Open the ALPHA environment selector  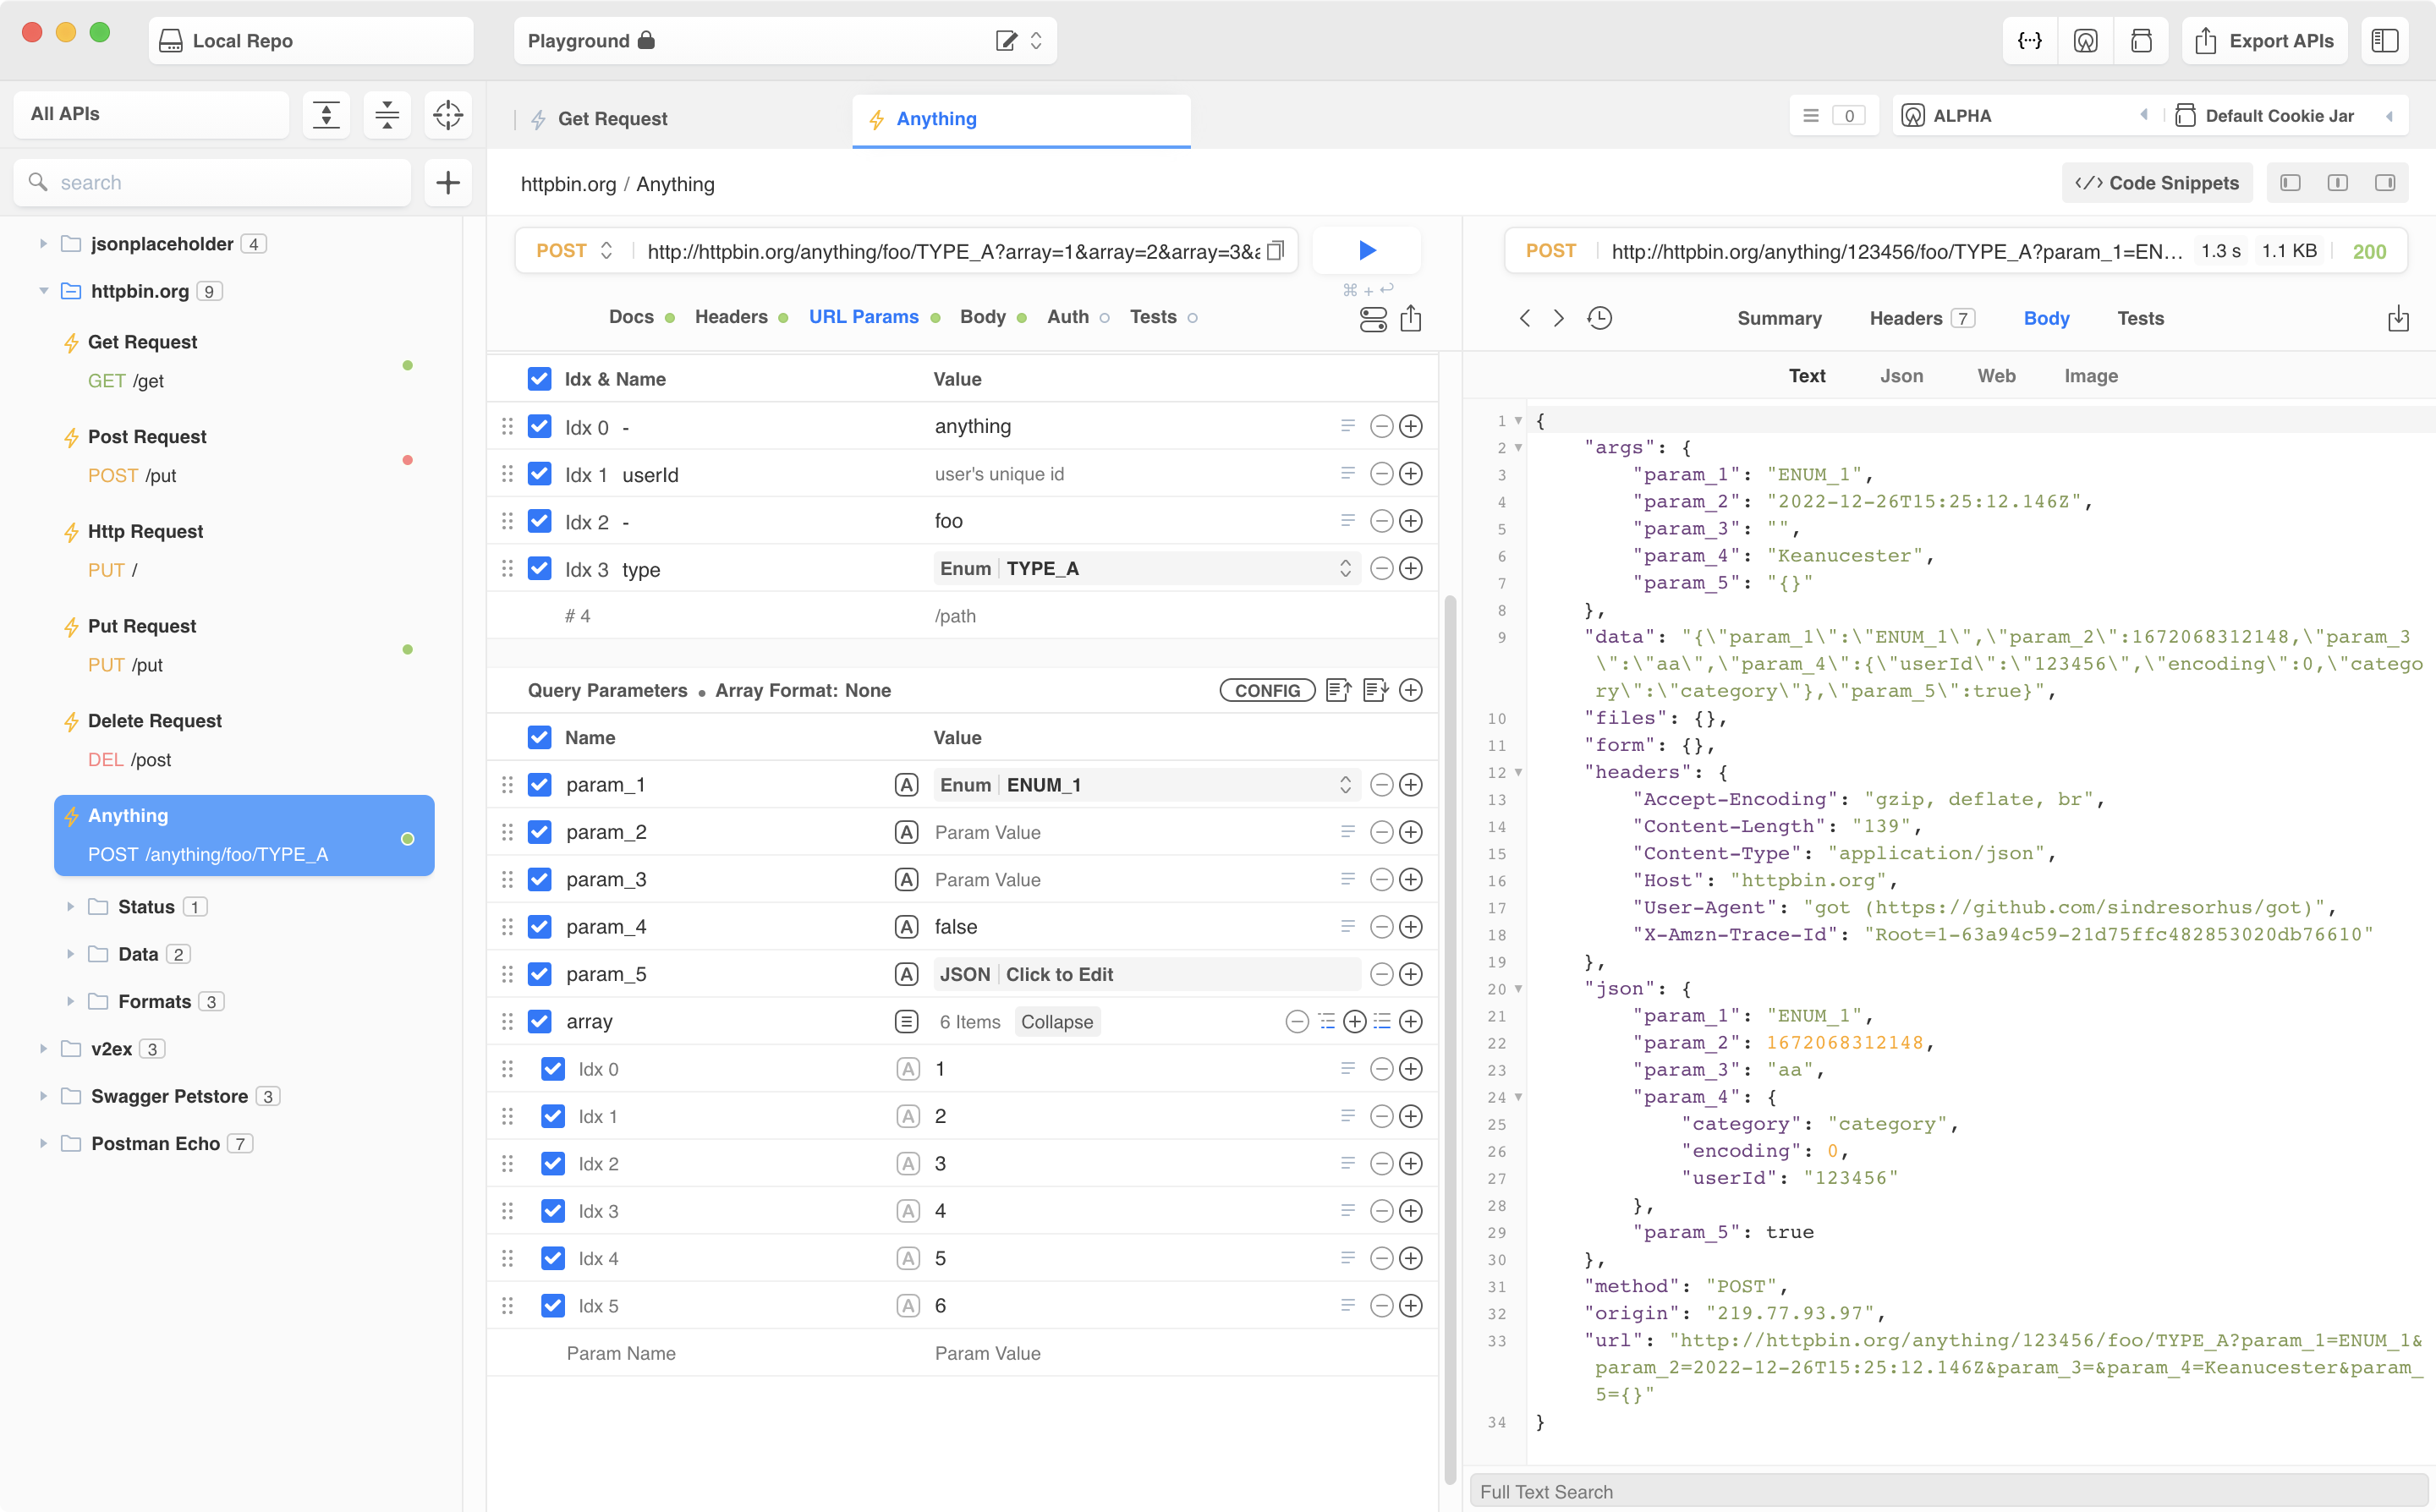[2024, 116]
